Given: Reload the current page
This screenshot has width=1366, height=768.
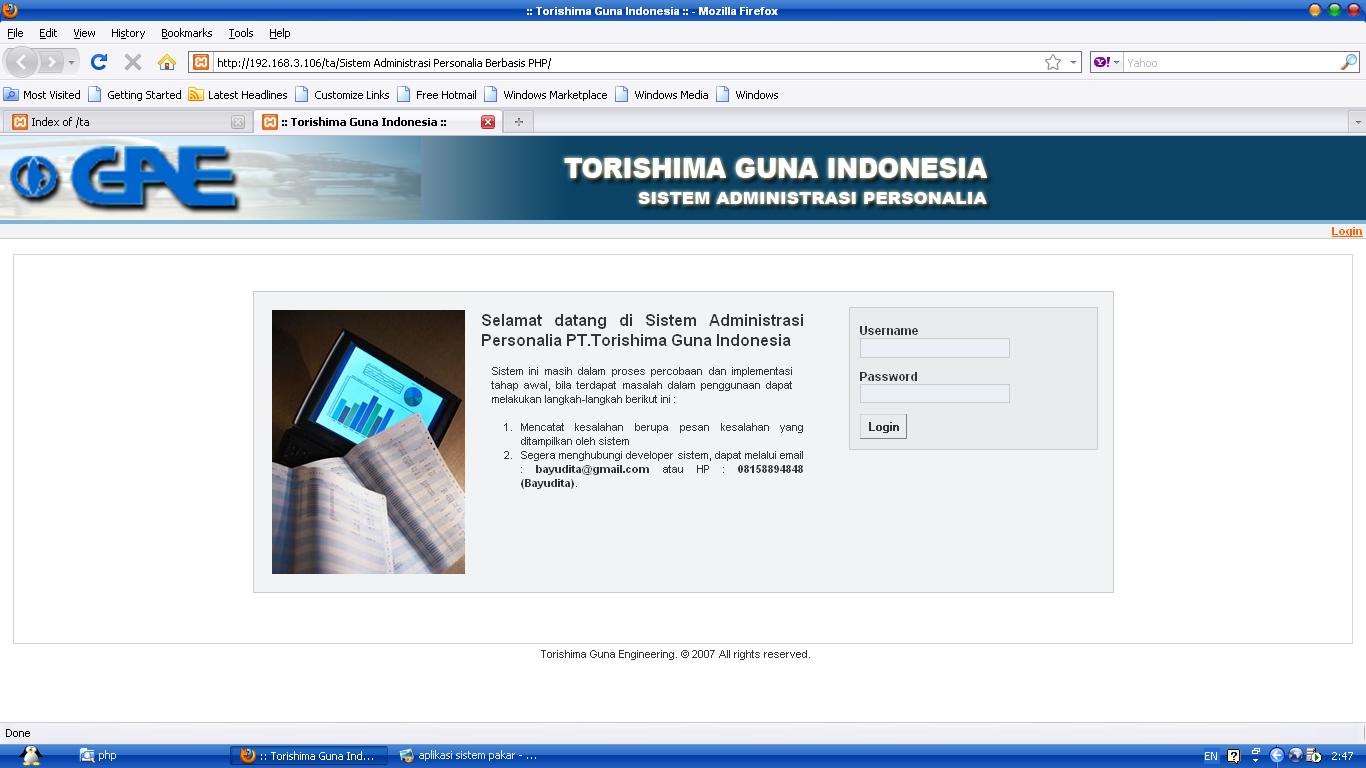Looking at the screenshot, I should (x=98, y=62).
